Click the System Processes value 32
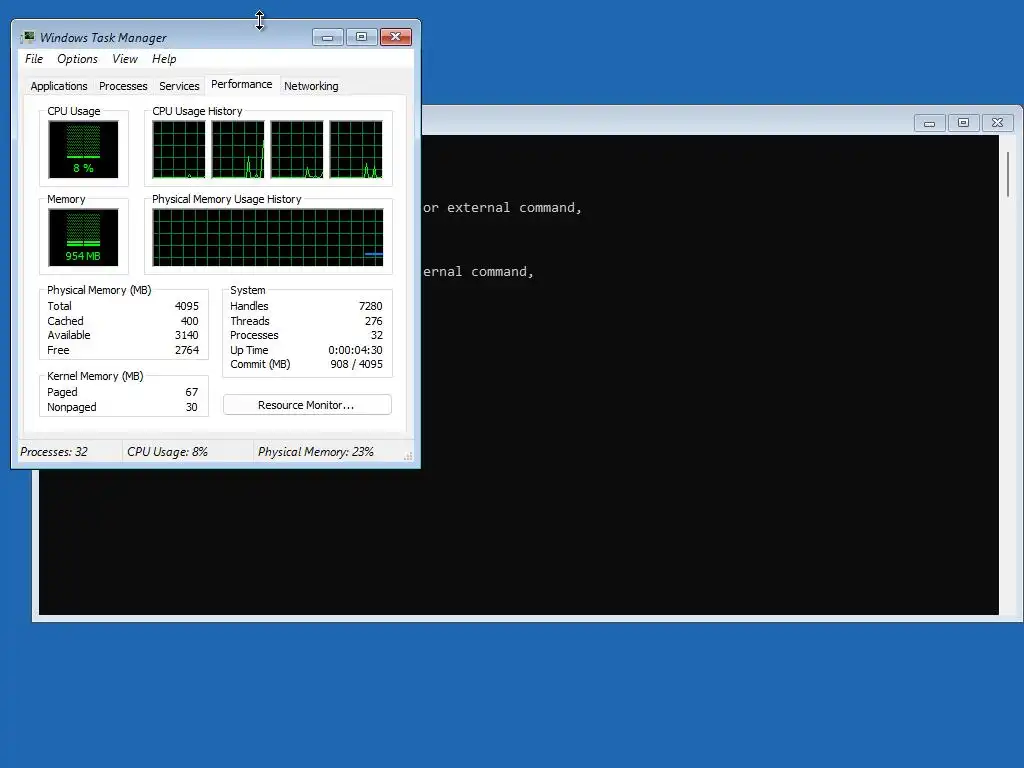Image resolution: width=1024 pixels, height=768 pixels. coord(377,336)
